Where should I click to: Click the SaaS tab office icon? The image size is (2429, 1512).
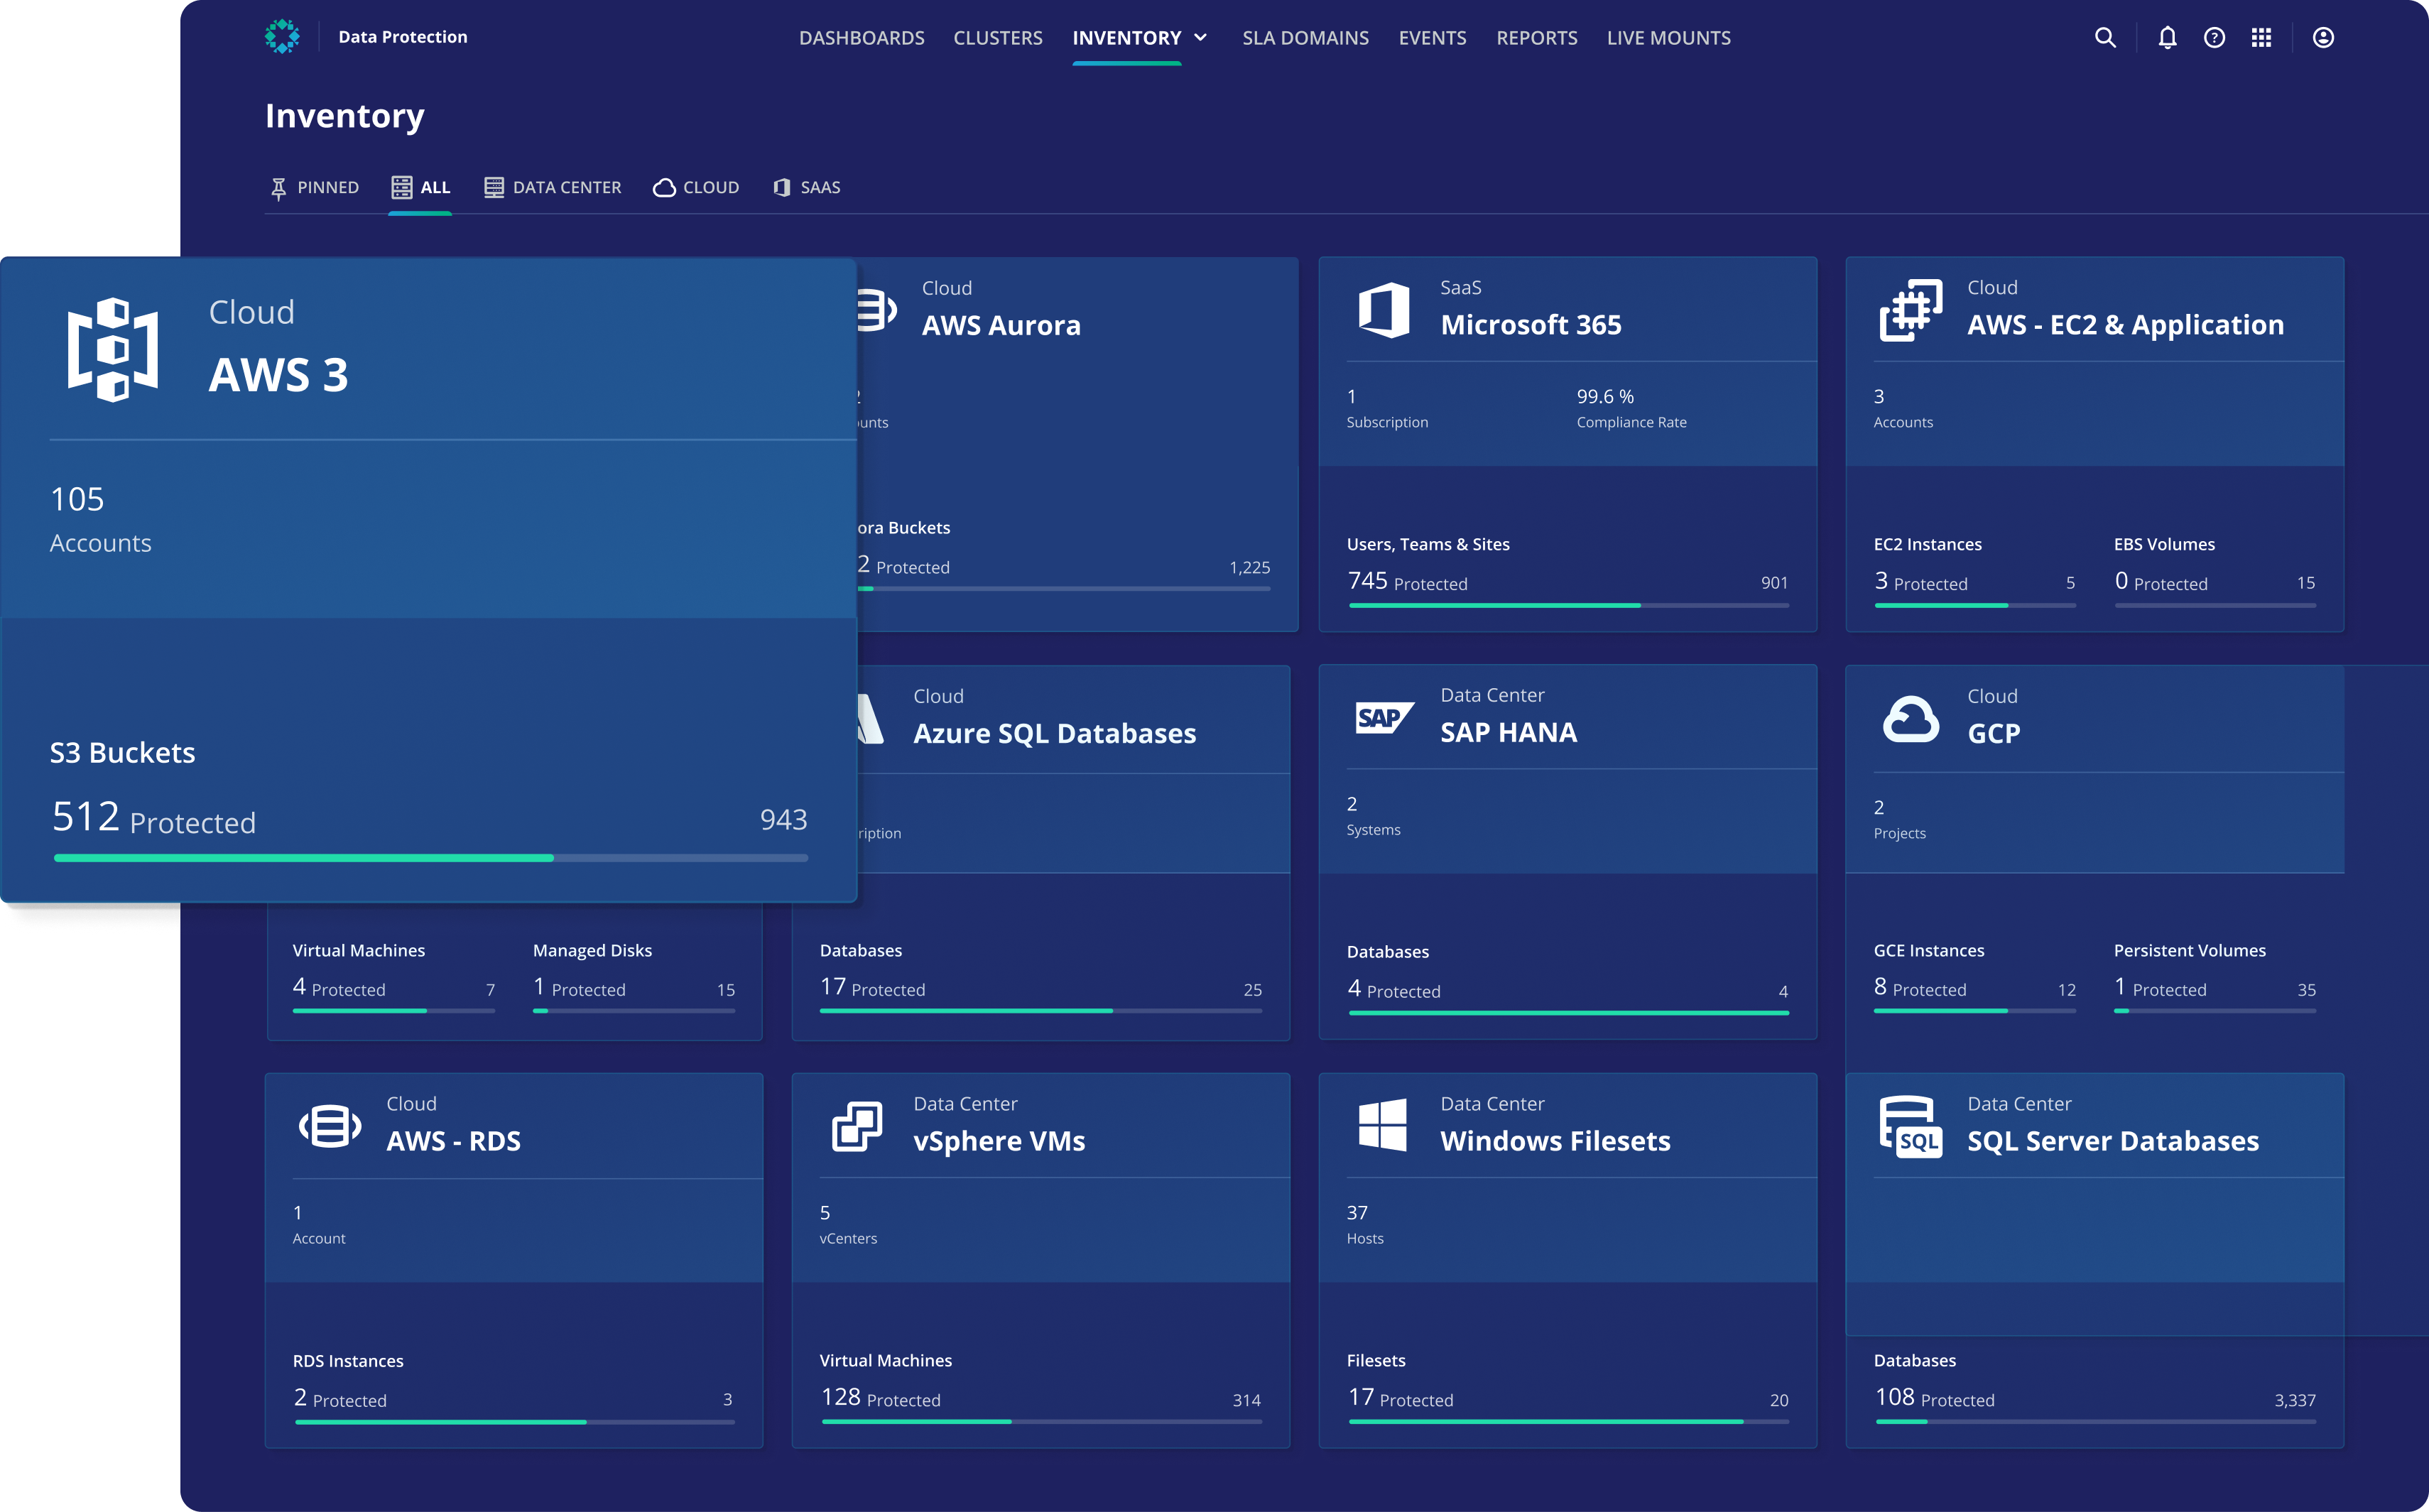(x=782, y=188)
